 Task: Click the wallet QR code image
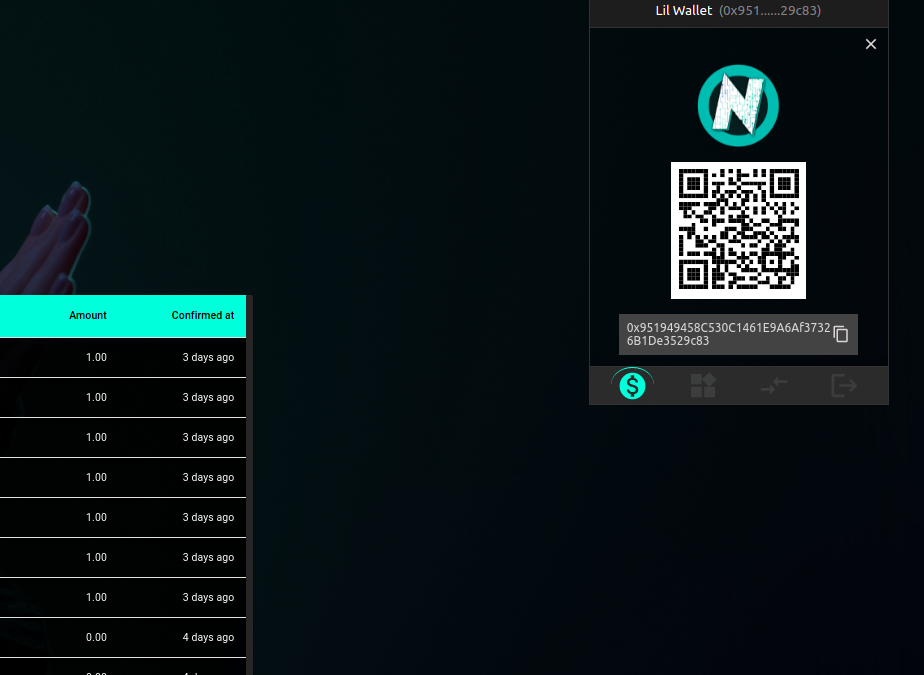point(738,230)
